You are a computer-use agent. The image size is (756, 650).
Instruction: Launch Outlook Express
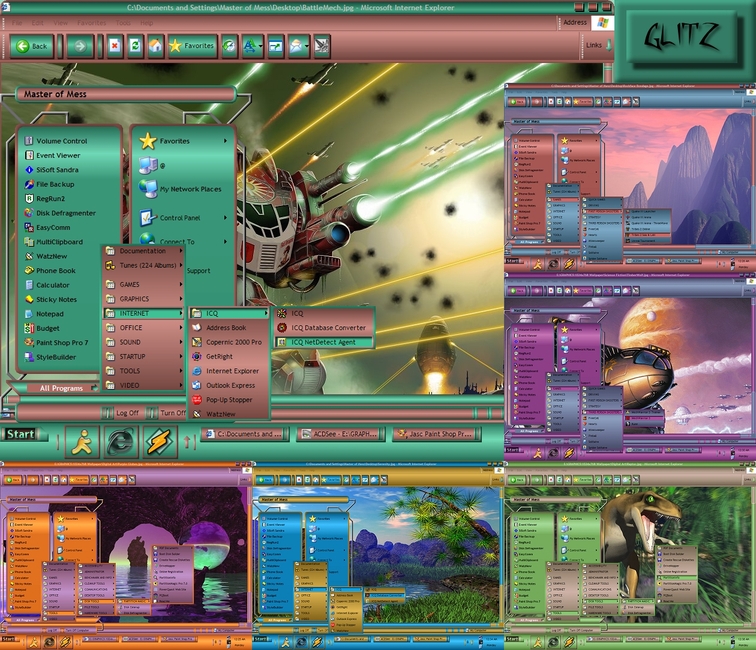(229, 386)
